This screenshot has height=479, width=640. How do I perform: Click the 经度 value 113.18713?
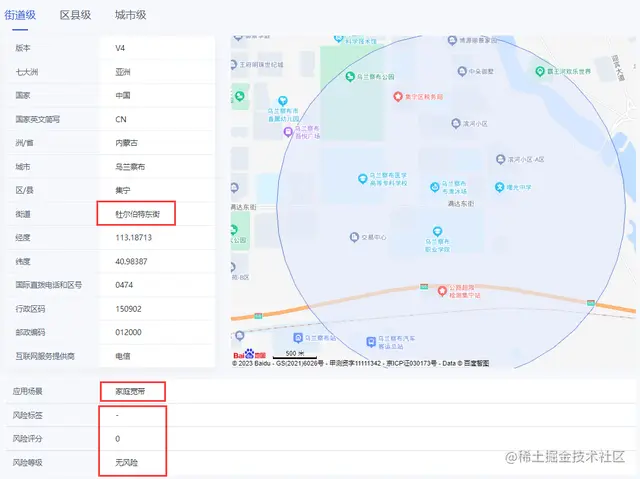coord(133,237)
